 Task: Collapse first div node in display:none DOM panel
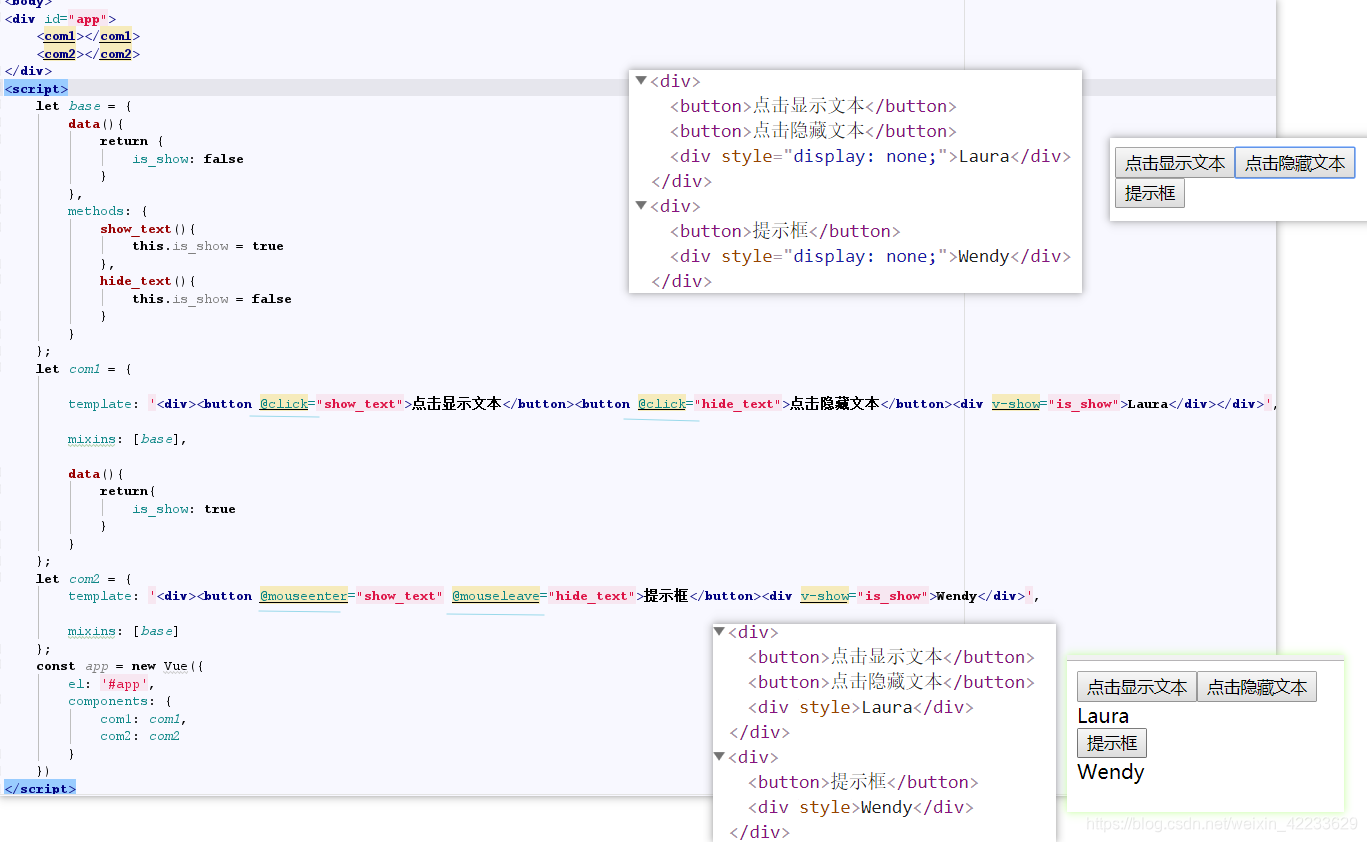[x=641, y=81]
